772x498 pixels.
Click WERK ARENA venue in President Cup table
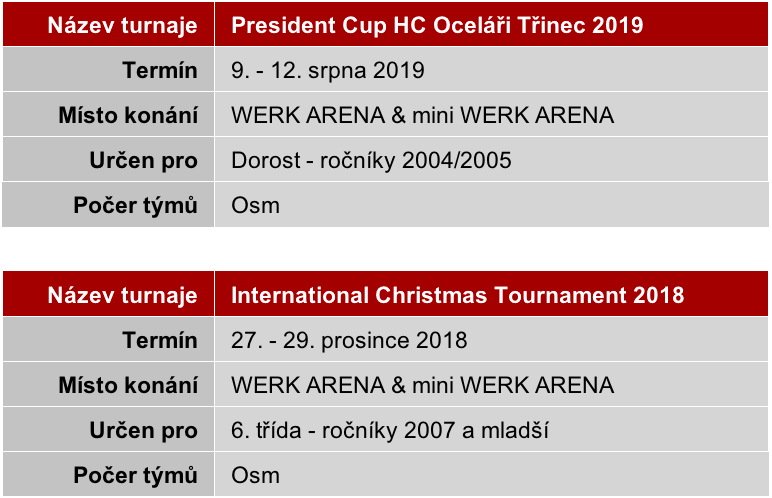[422, 115]
